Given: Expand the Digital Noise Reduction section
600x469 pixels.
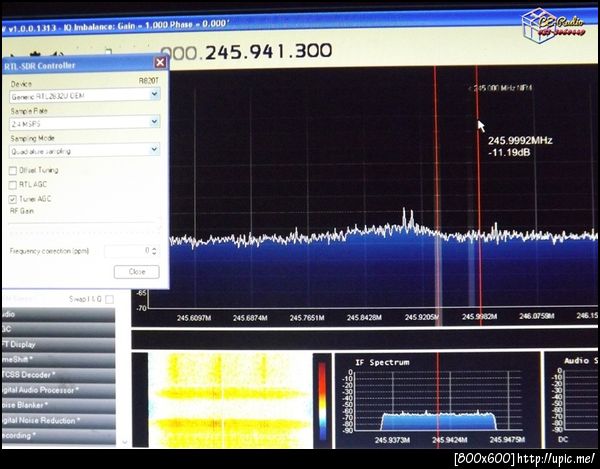Looking at the screenshot, I should 58,421.
